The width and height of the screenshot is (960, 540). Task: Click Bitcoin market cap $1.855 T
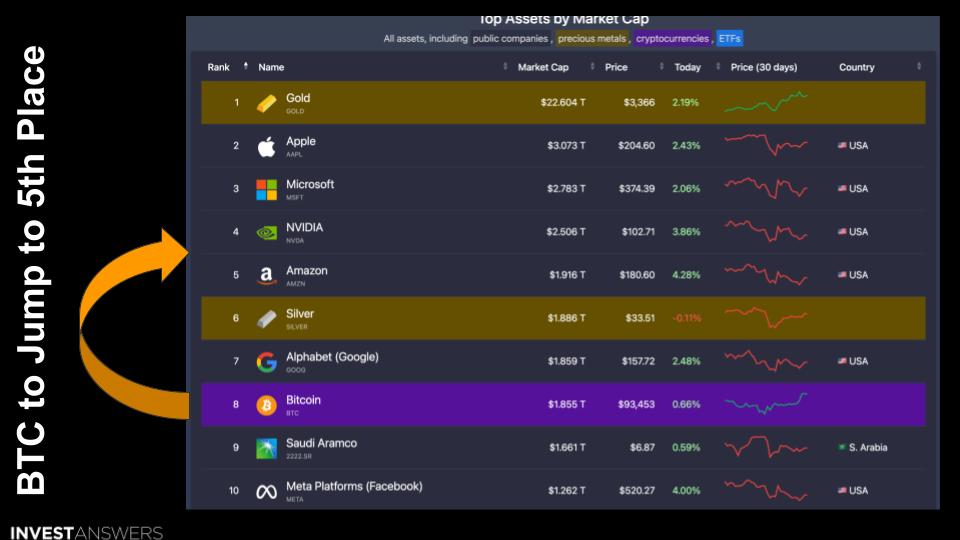coord(566,404)
